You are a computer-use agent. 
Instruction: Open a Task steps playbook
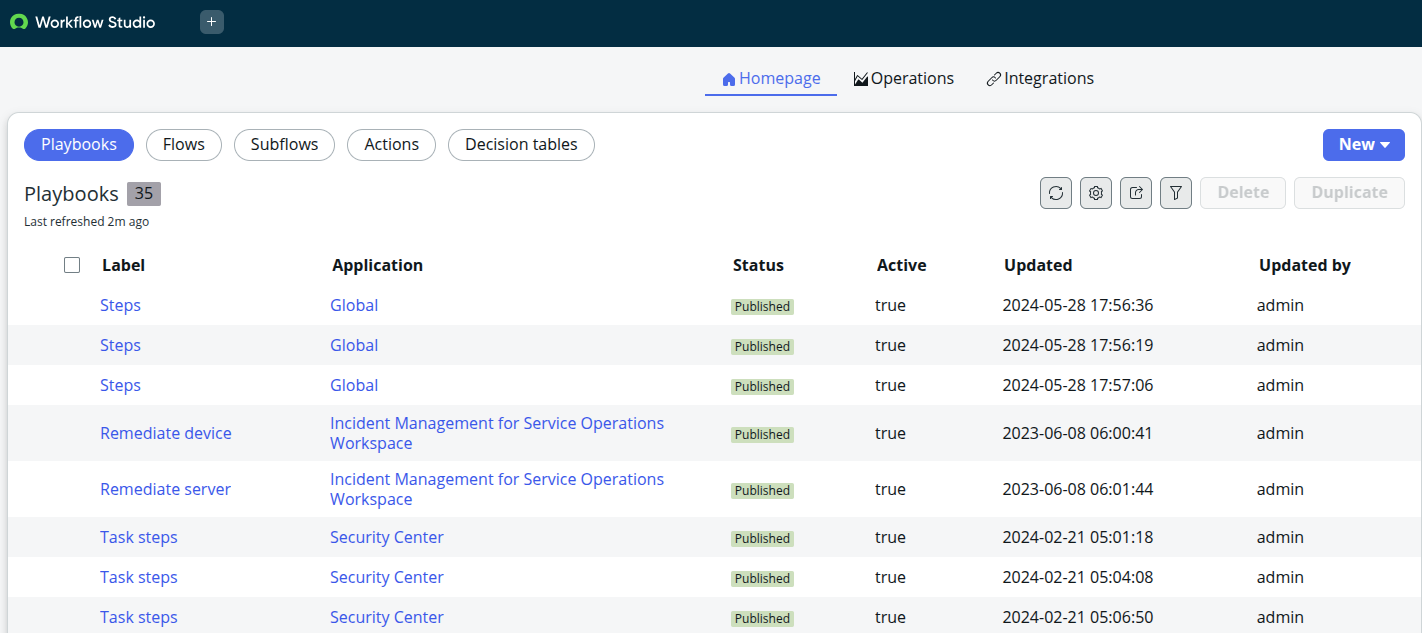coord(138,537)
